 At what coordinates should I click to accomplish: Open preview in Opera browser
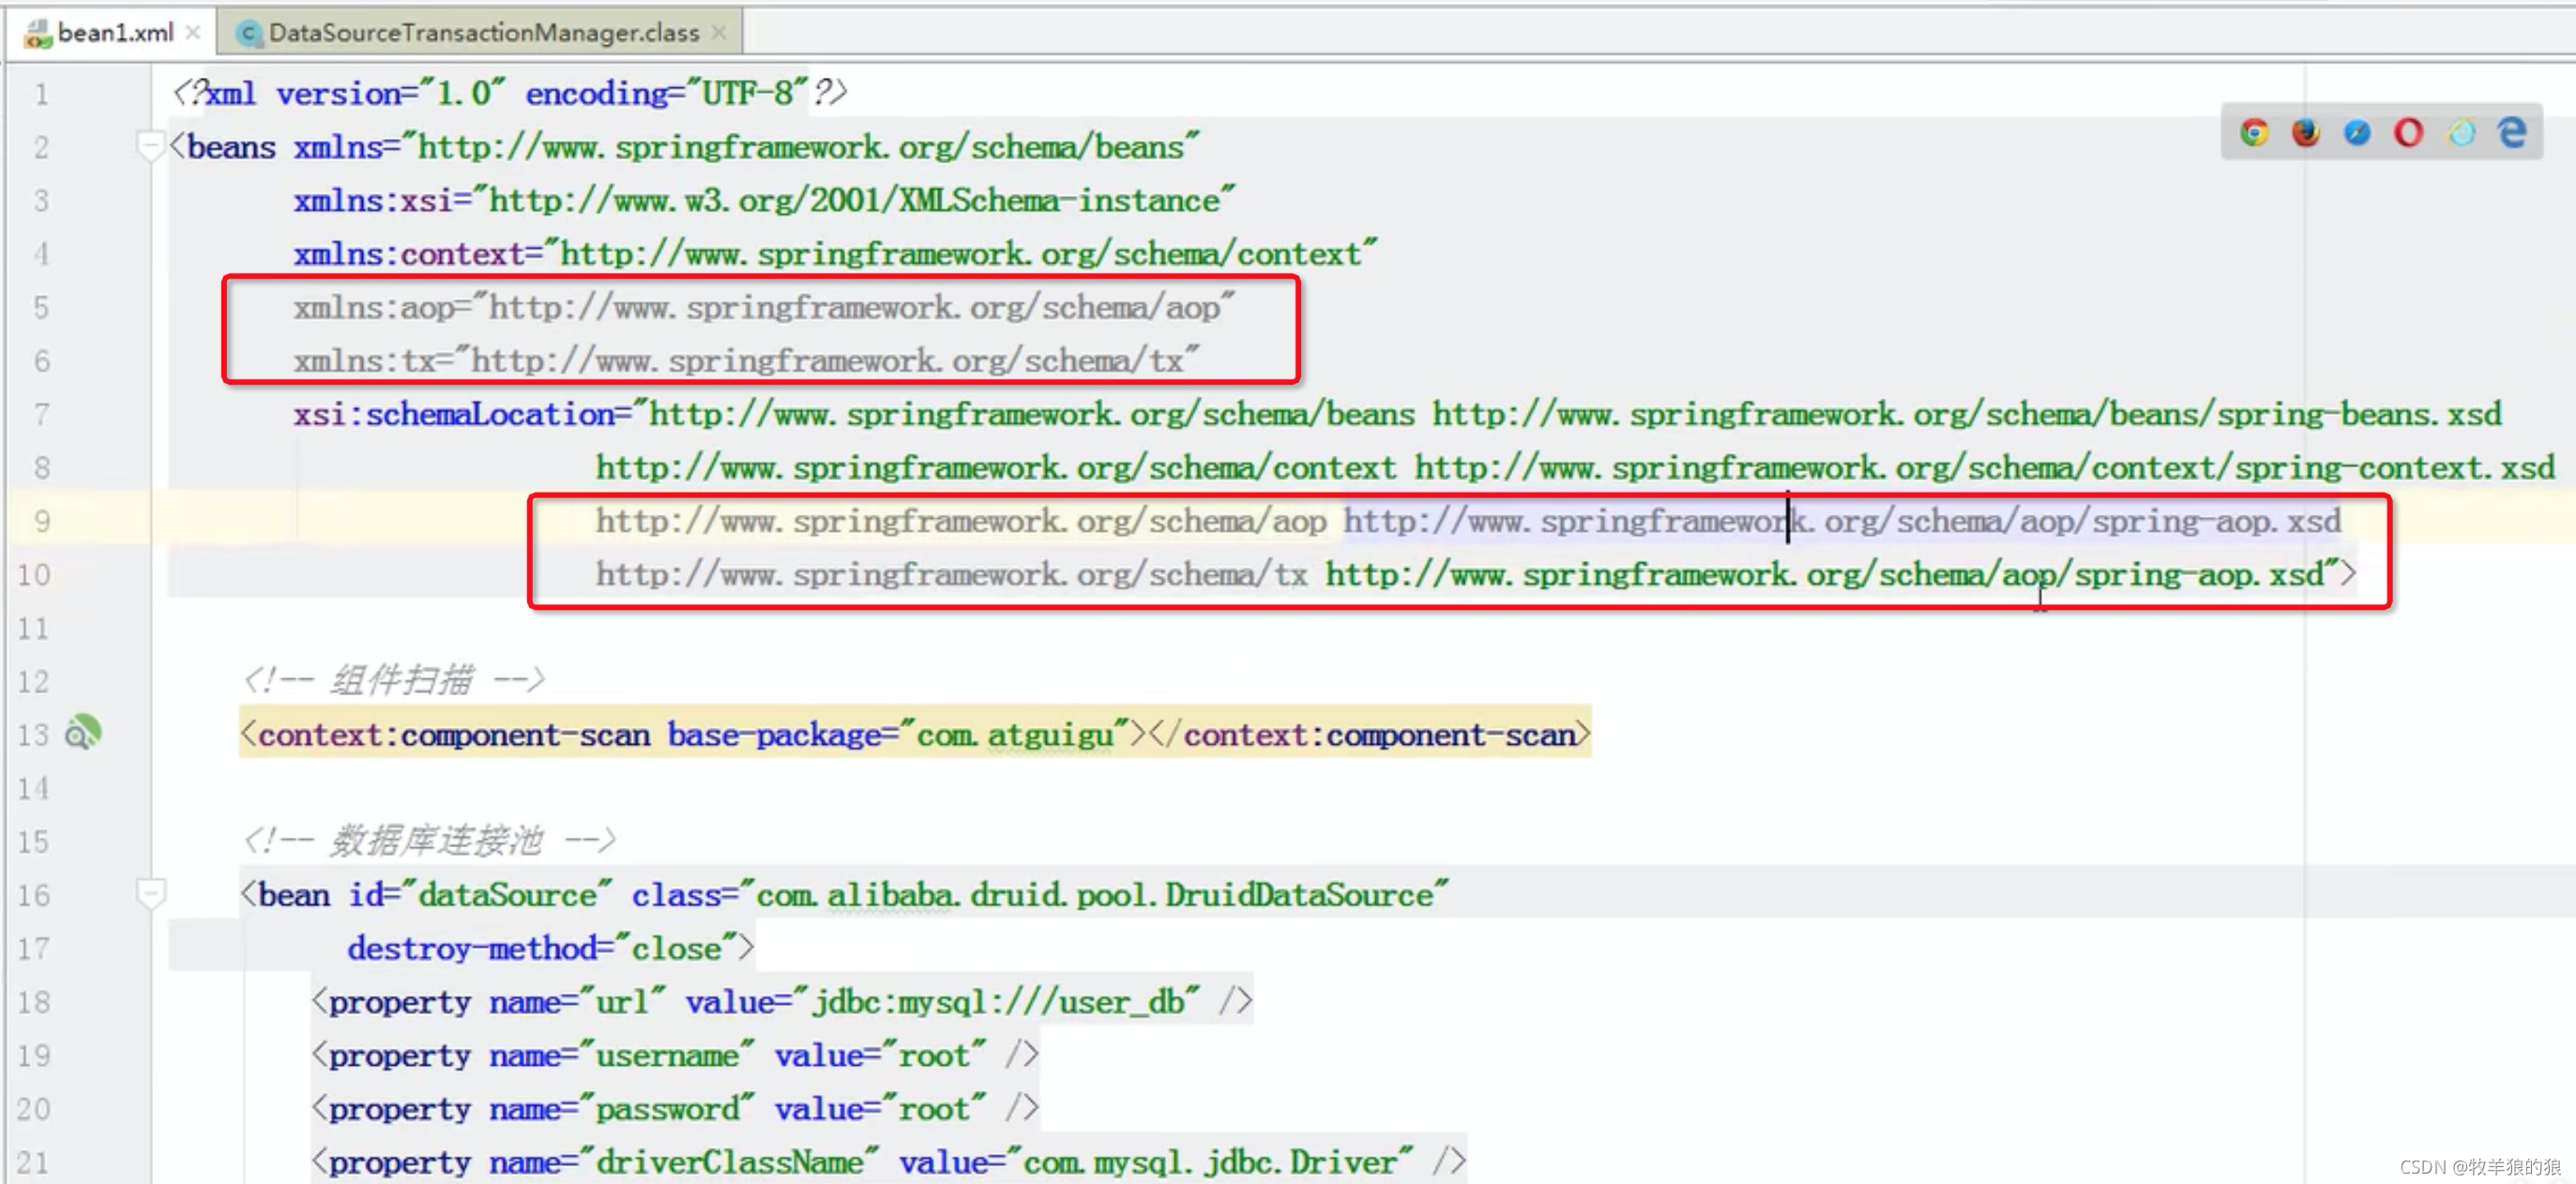click(2408, 132)
